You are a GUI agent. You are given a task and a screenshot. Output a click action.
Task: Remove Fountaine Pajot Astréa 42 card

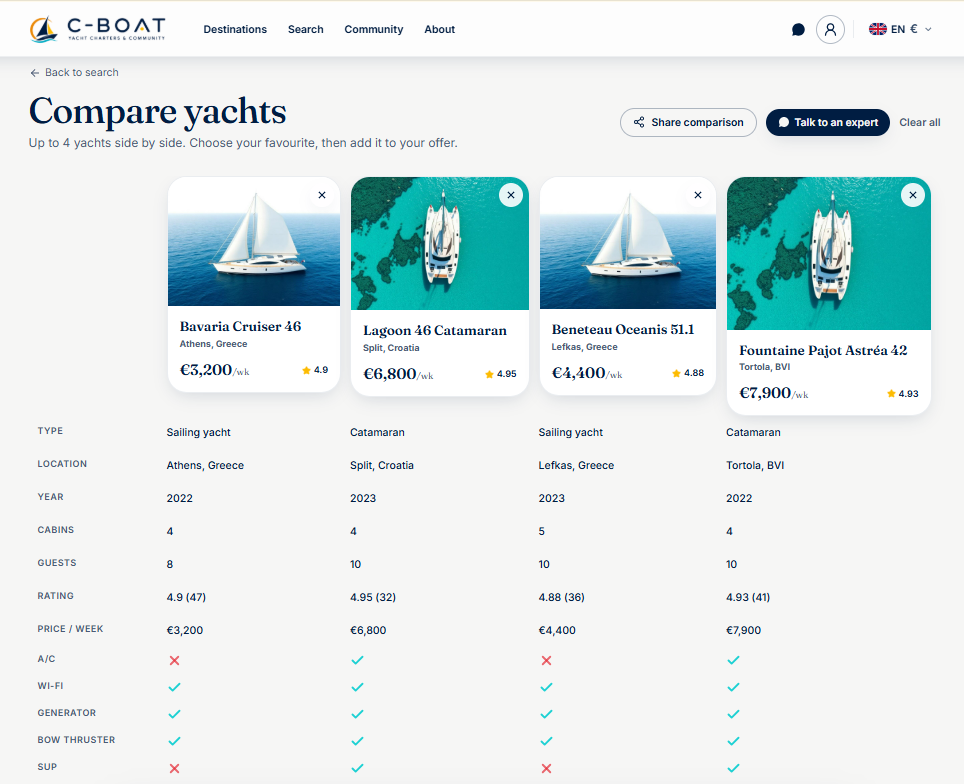tap(913, 195)
